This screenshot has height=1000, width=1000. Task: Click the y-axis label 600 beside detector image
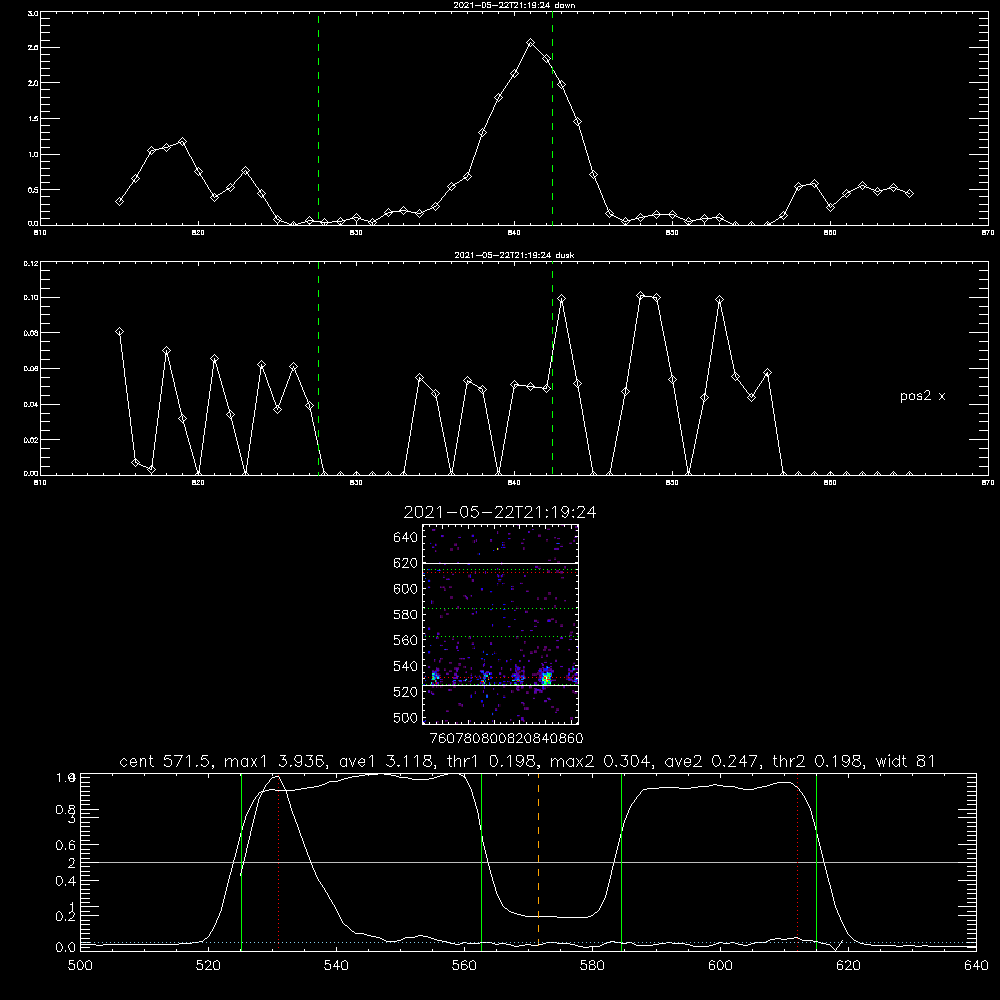tap(406, 589)
